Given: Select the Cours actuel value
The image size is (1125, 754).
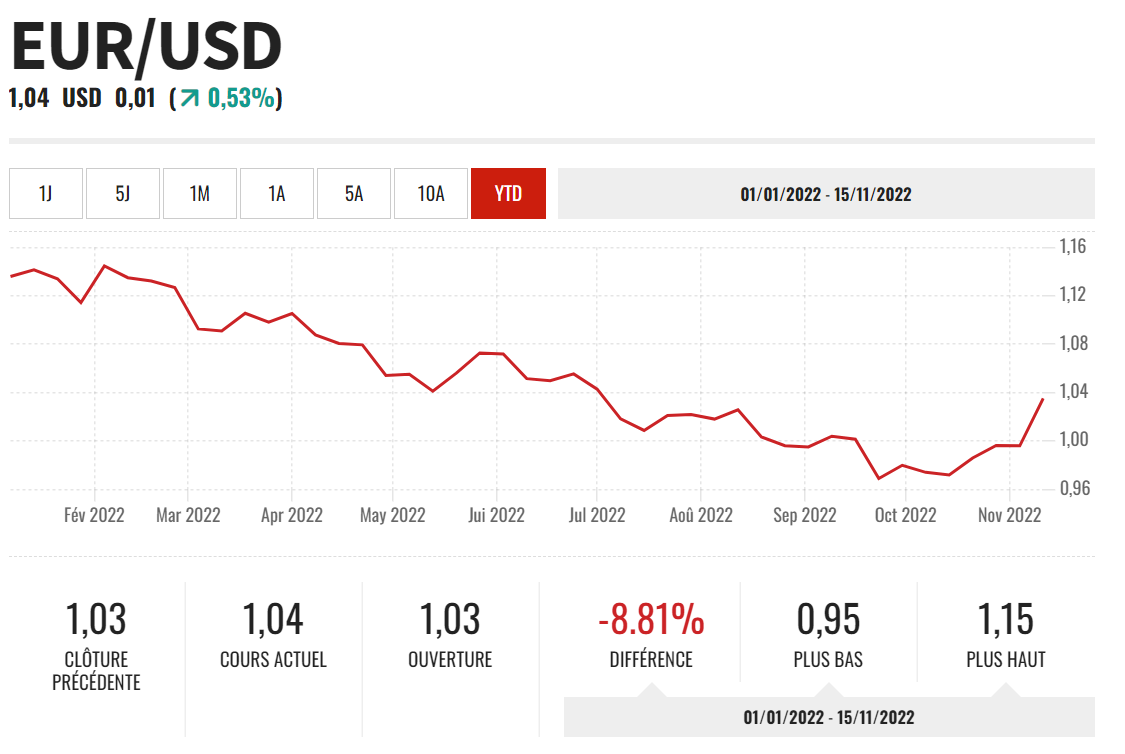Looking at the screenshot, I should (x=273, y=620).
